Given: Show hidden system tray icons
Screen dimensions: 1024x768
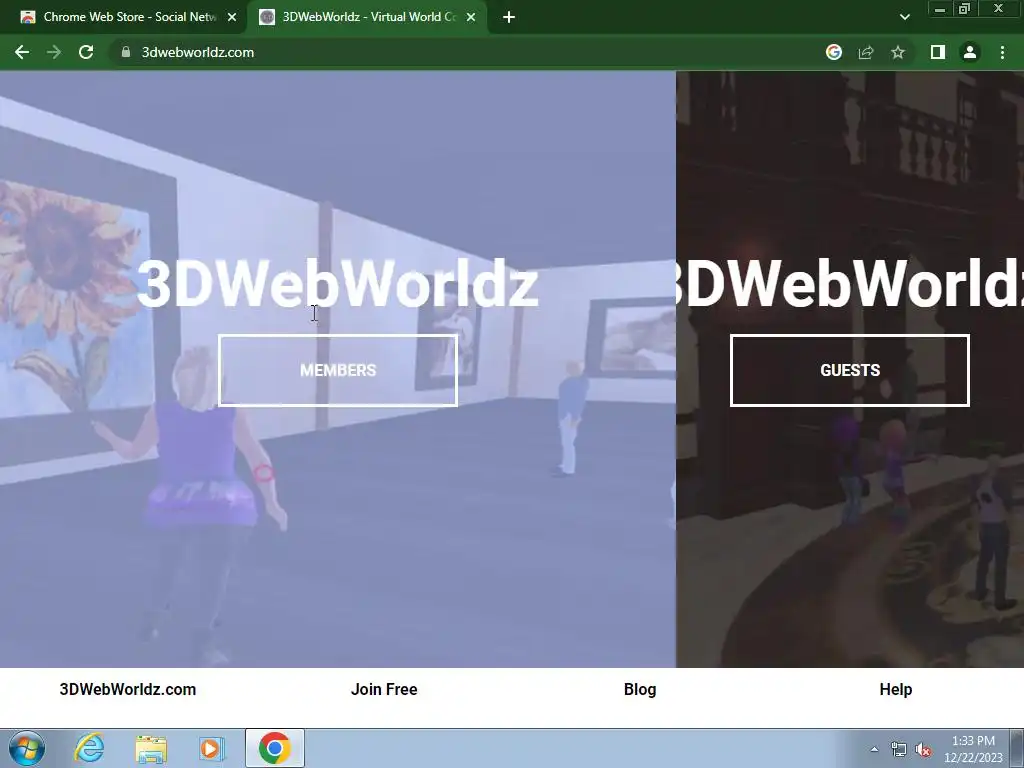Looking at the screenshot, I should tap(874, 749).
